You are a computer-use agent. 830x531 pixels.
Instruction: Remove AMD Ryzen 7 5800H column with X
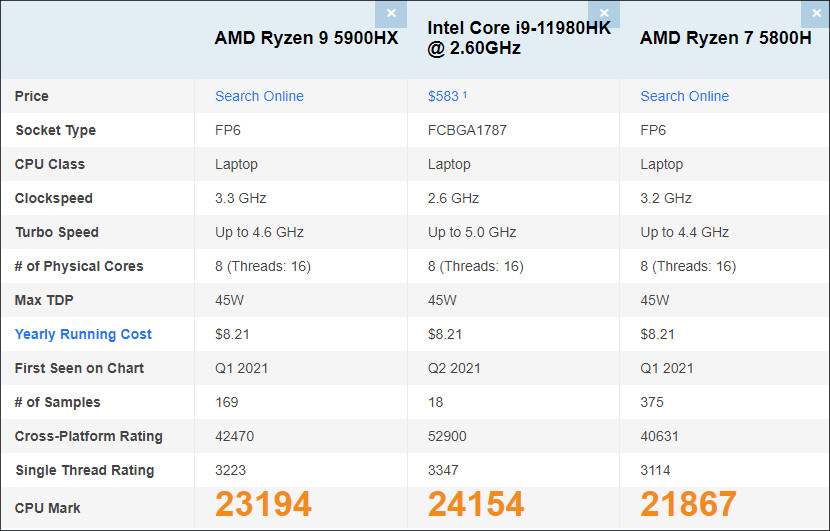tap(816, 14)
